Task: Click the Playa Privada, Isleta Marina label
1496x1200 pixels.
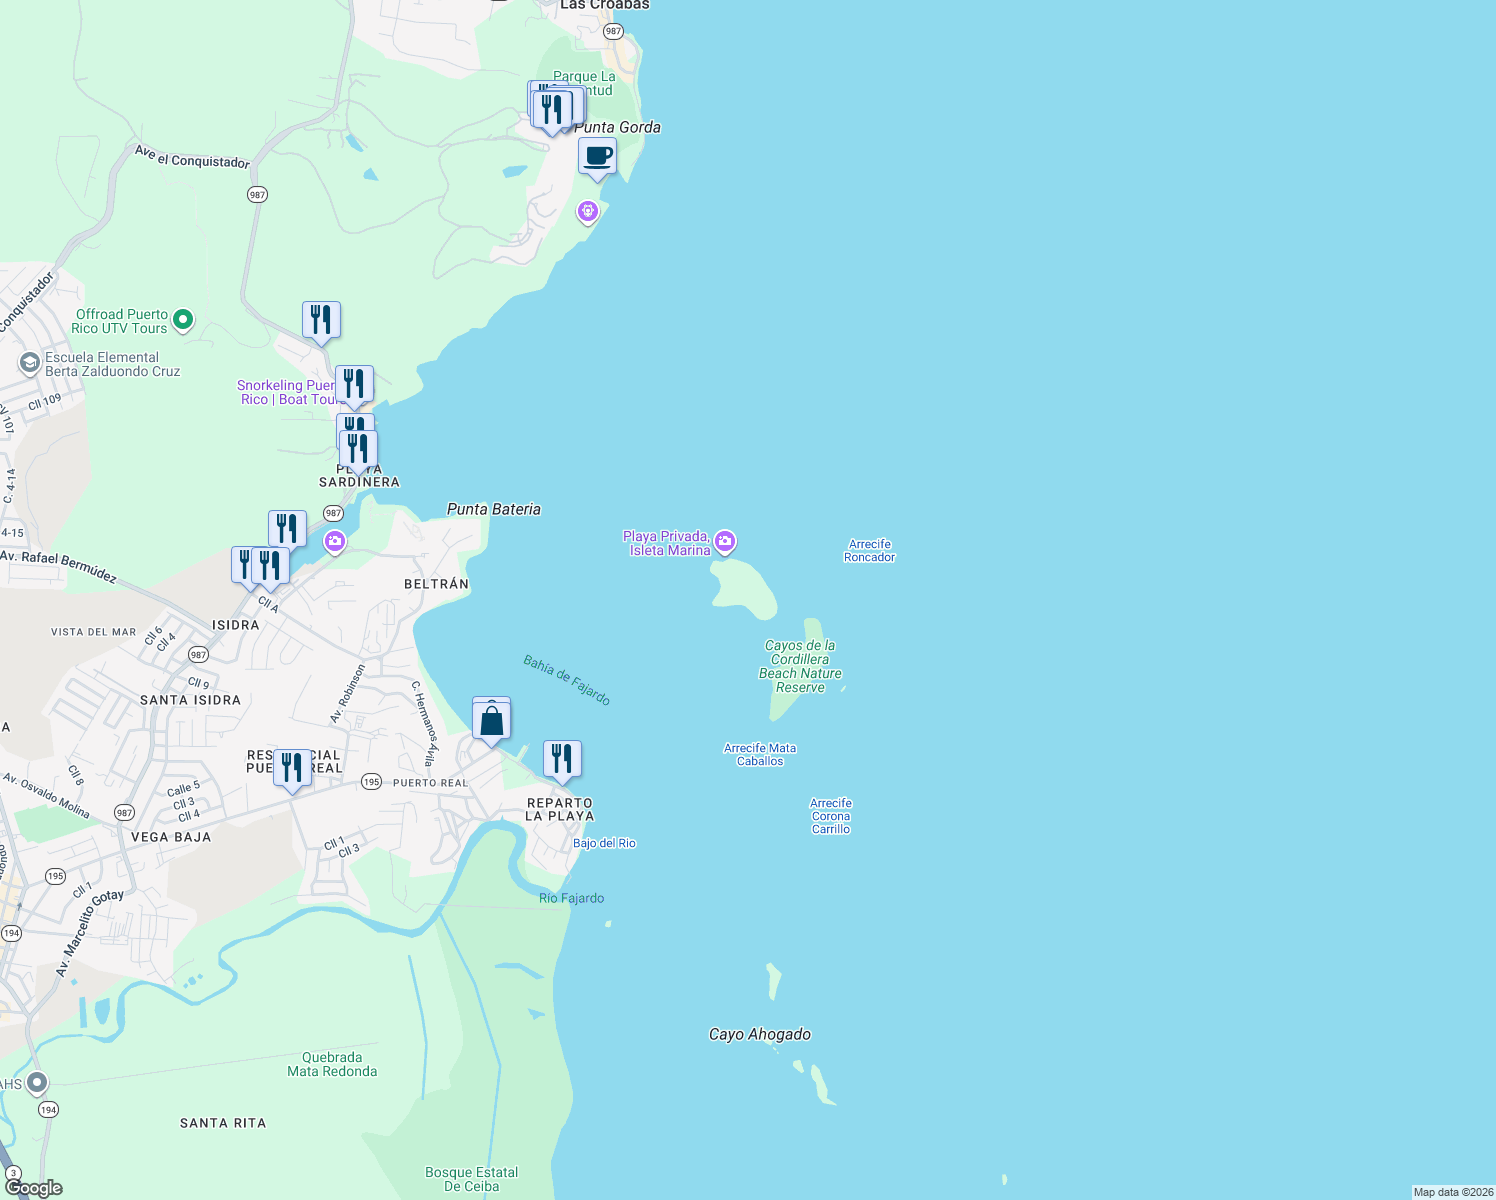Action: [666, 541]
